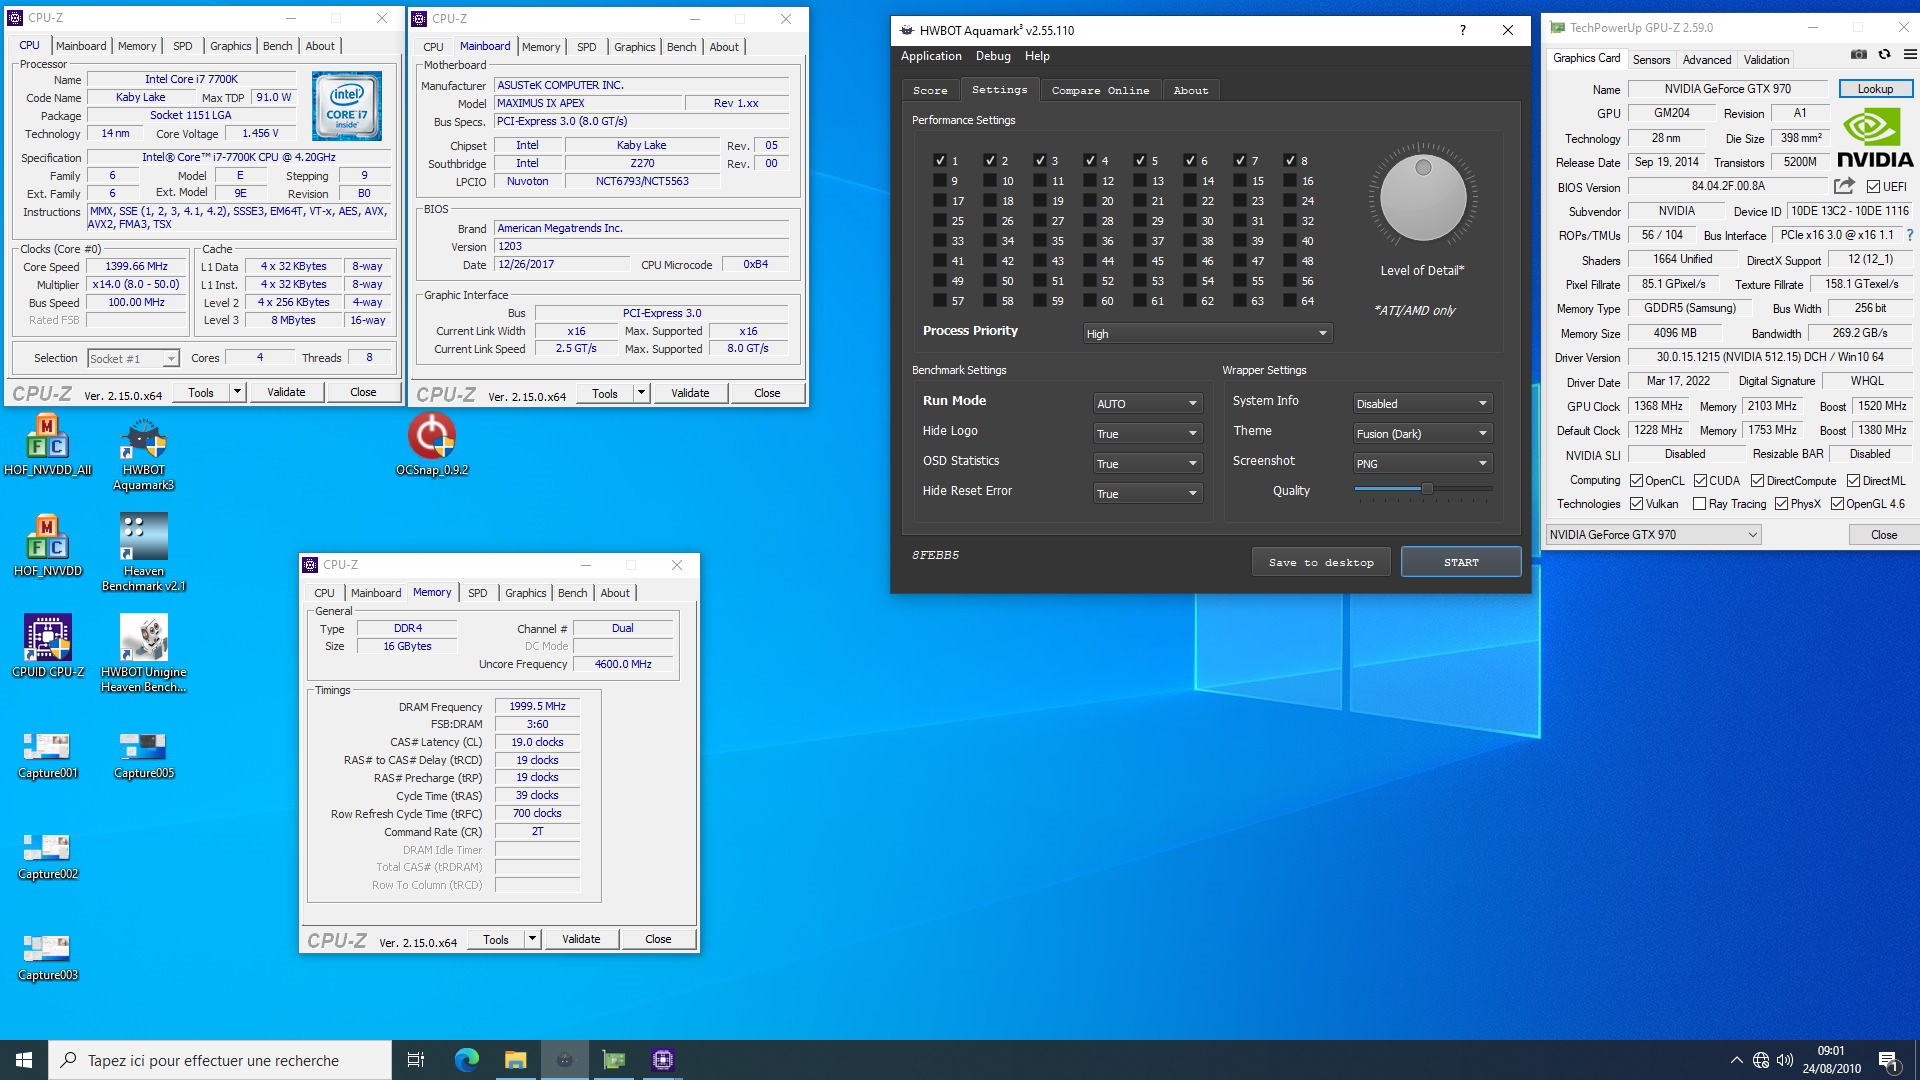Open the System Info dropdown
Viewport: 1920px width, 1080px height.
1422,403
